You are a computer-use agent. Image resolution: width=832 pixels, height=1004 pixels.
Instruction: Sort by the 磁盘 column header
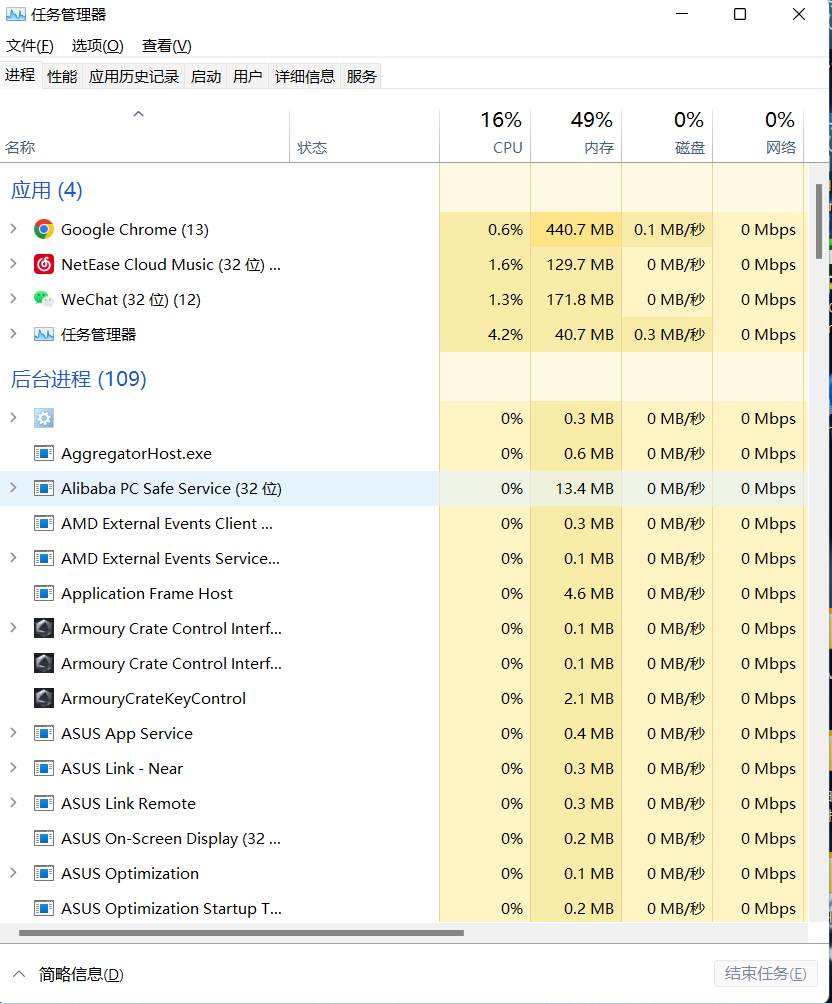coord(667,135)
